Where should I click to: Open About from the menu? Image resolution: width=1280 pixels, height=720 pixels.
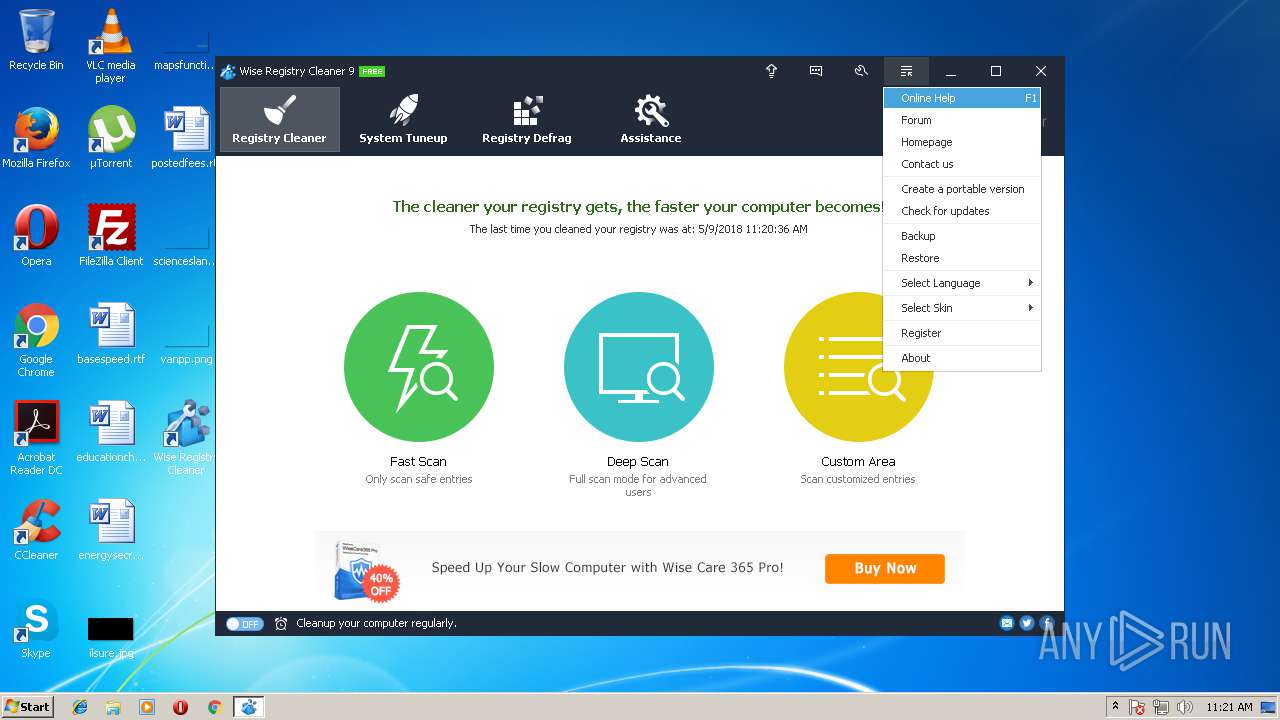click(962, 358)
